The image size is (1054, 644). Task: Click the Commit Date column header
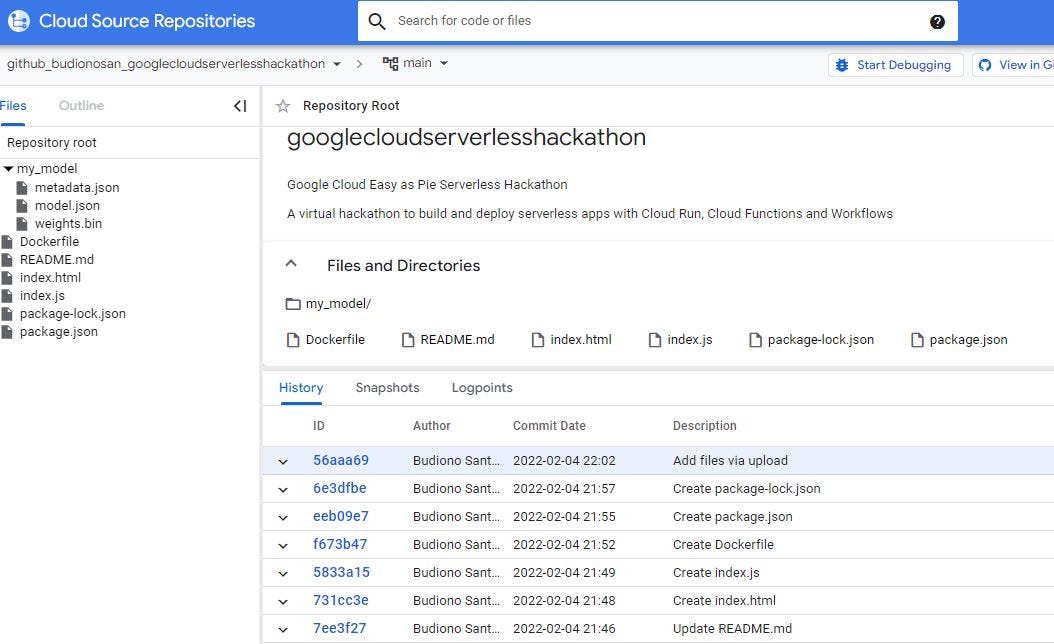click(x=549, y=426)
